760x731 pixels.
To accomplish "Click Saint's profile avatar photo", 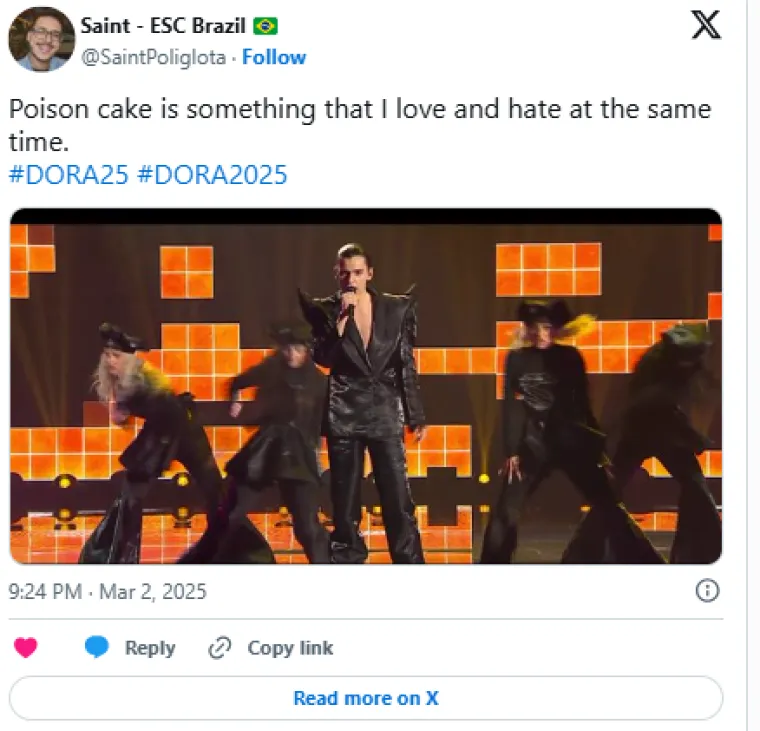I will coord(41,39).
